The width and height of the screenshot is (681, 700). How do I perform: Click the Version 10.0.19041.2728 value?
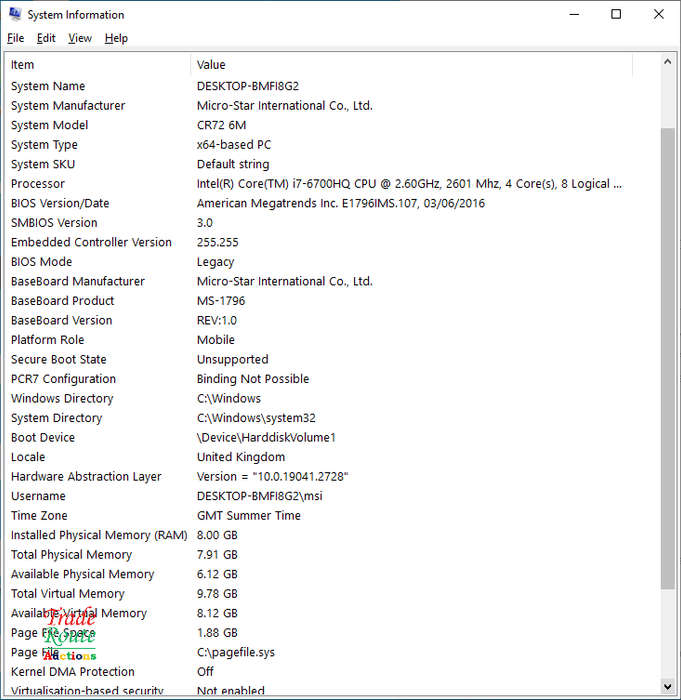272,477
